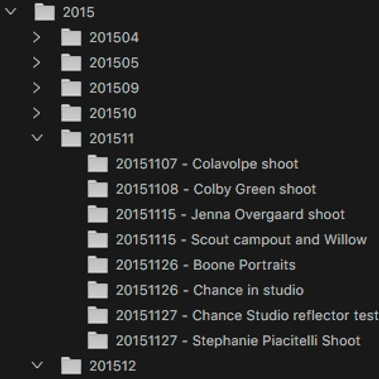Screen dimensions: 379x379
Task: Click the 201504 folder icon
Action: click(71, 37)
